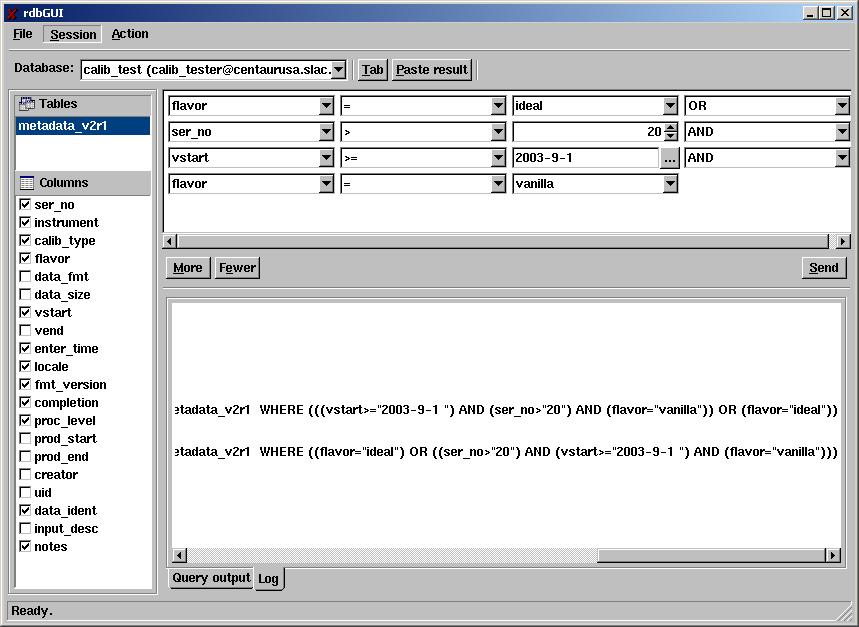Image resolution: width=859 pixels, height=627 pixels.
Task: Open the OR conjunction dropdown in first row
Action: coord(841,106)
